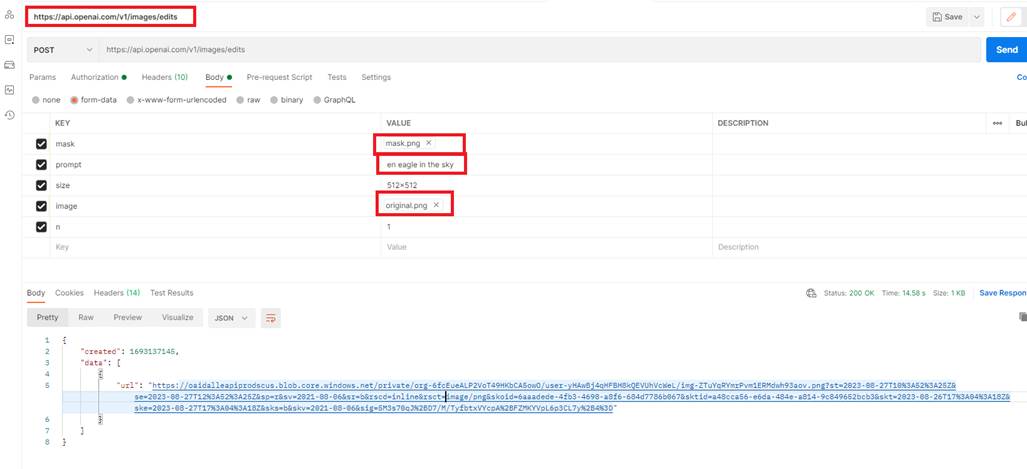Select the GraphQL body radio button
The image size is (1027, 469).
317,100
